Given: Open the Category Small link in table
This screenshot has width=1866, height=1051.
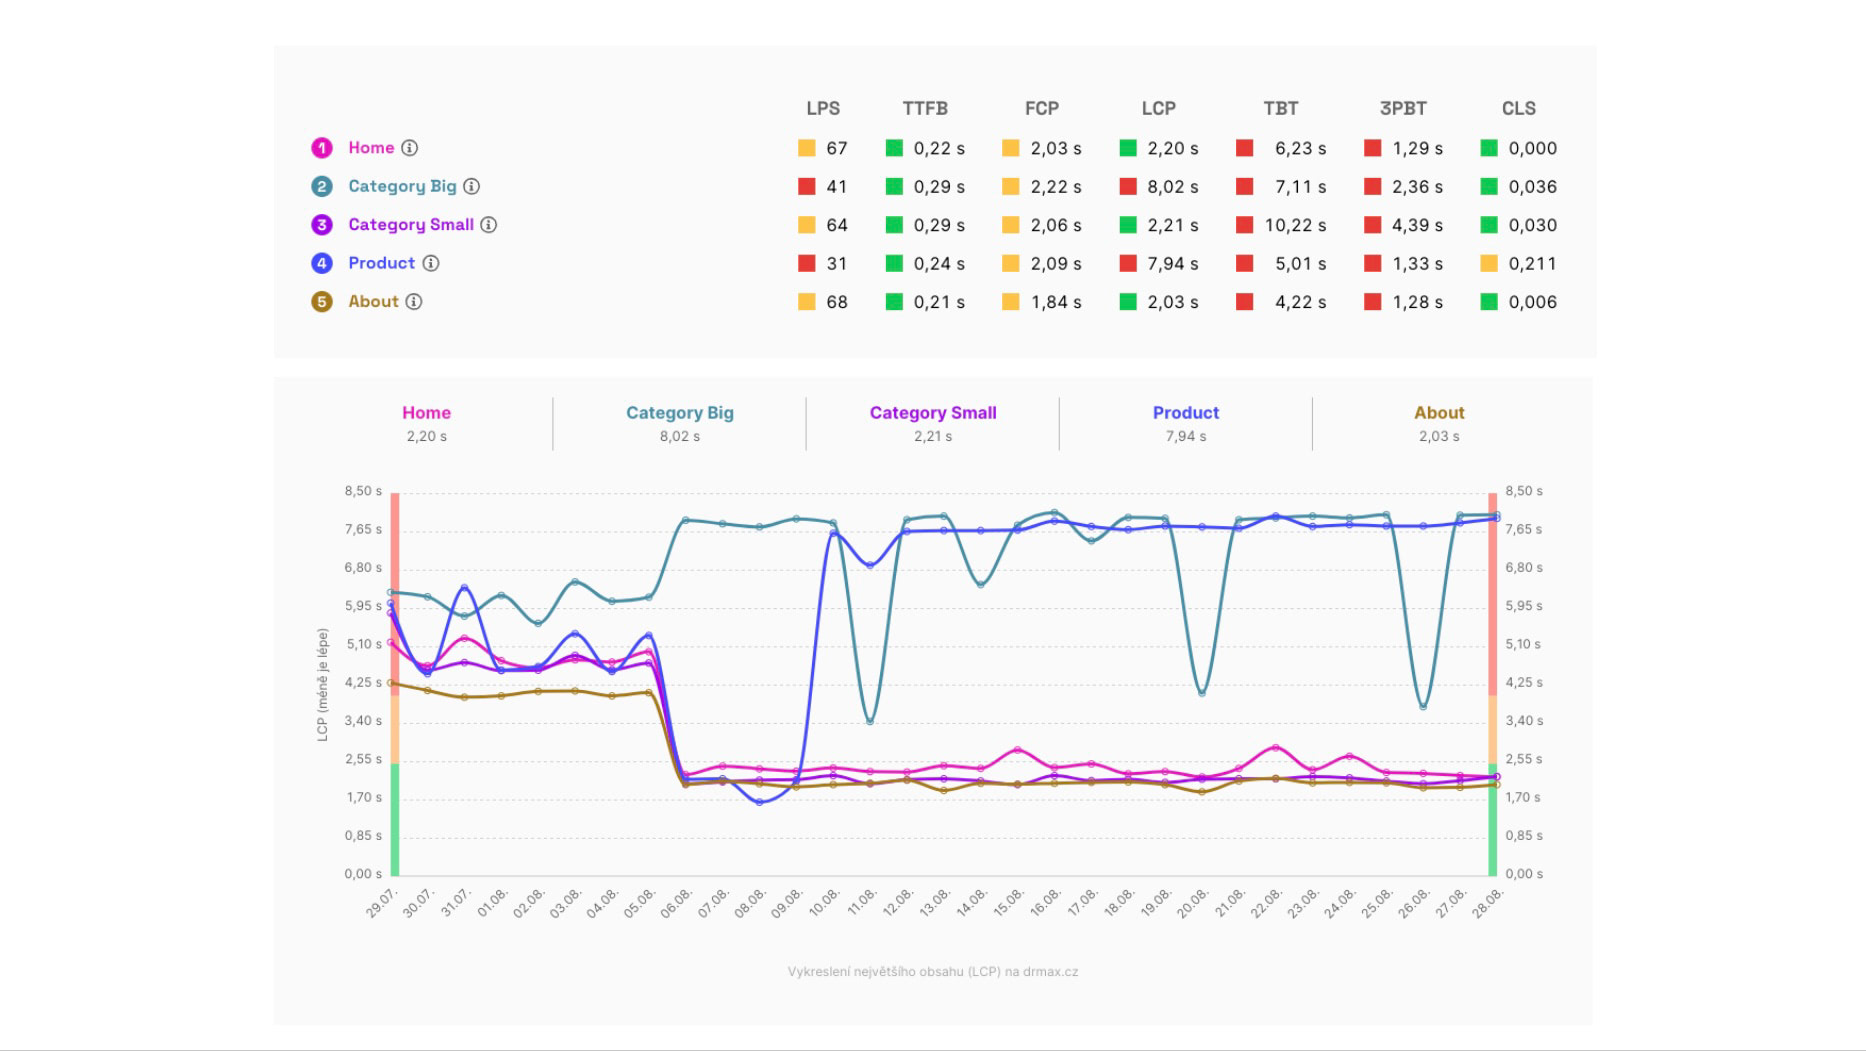Looking at the screenshot, I should click(411, 225).
